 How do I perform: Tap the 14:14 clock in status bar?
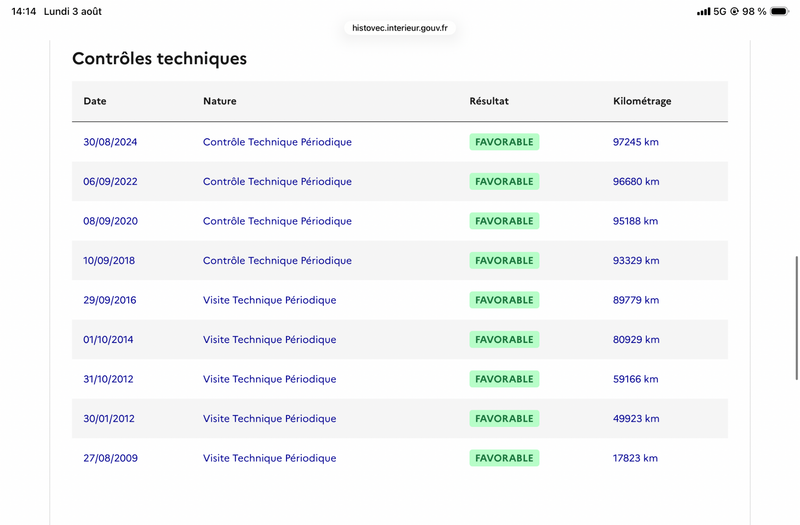point(24,11)
